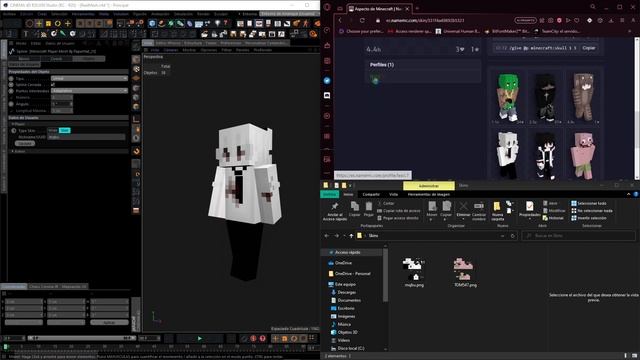Viewport: 640px width, 360px height.
Task: Click Seleccionar todo in File Explorer
Action: pyautogui.click(x=589, y=203)
